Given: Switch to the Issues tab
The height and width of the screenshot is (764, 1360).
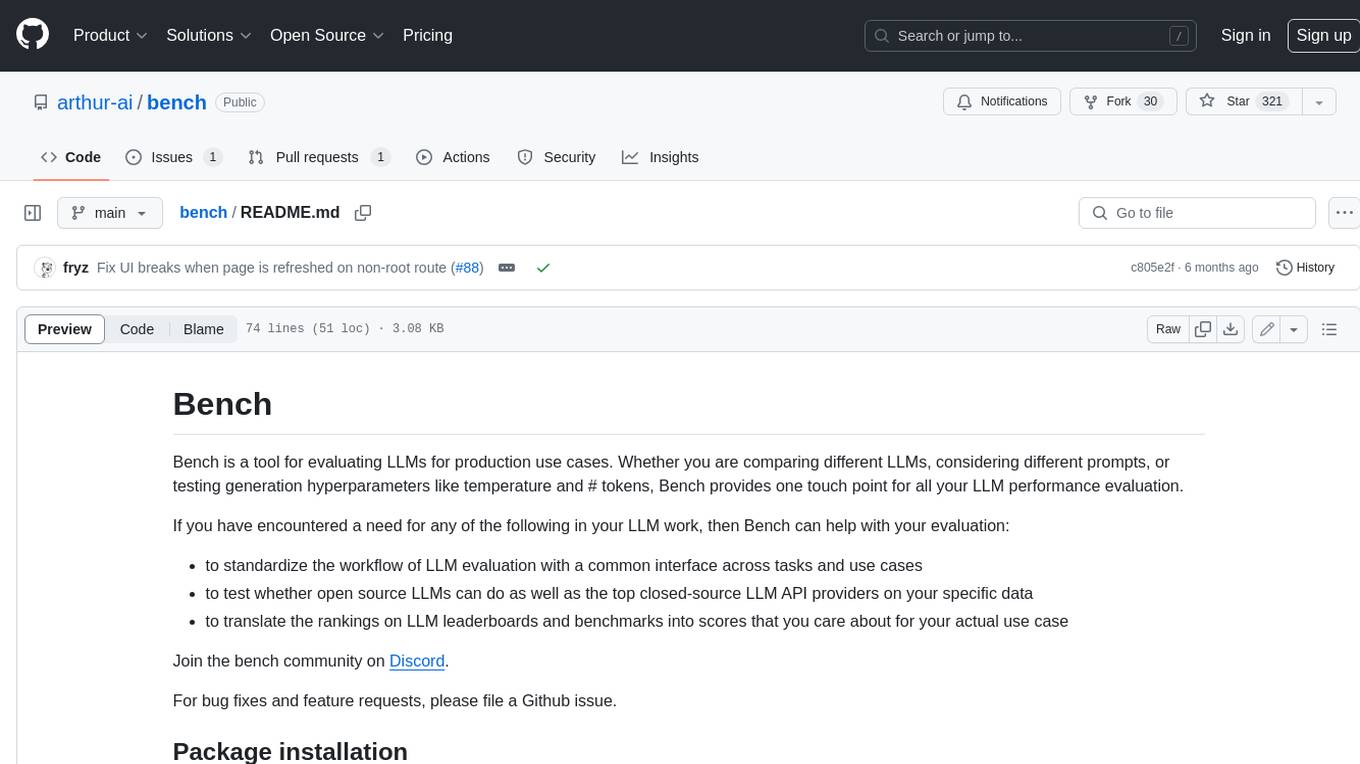Looking at the screenshot, I should click(173, 157).
